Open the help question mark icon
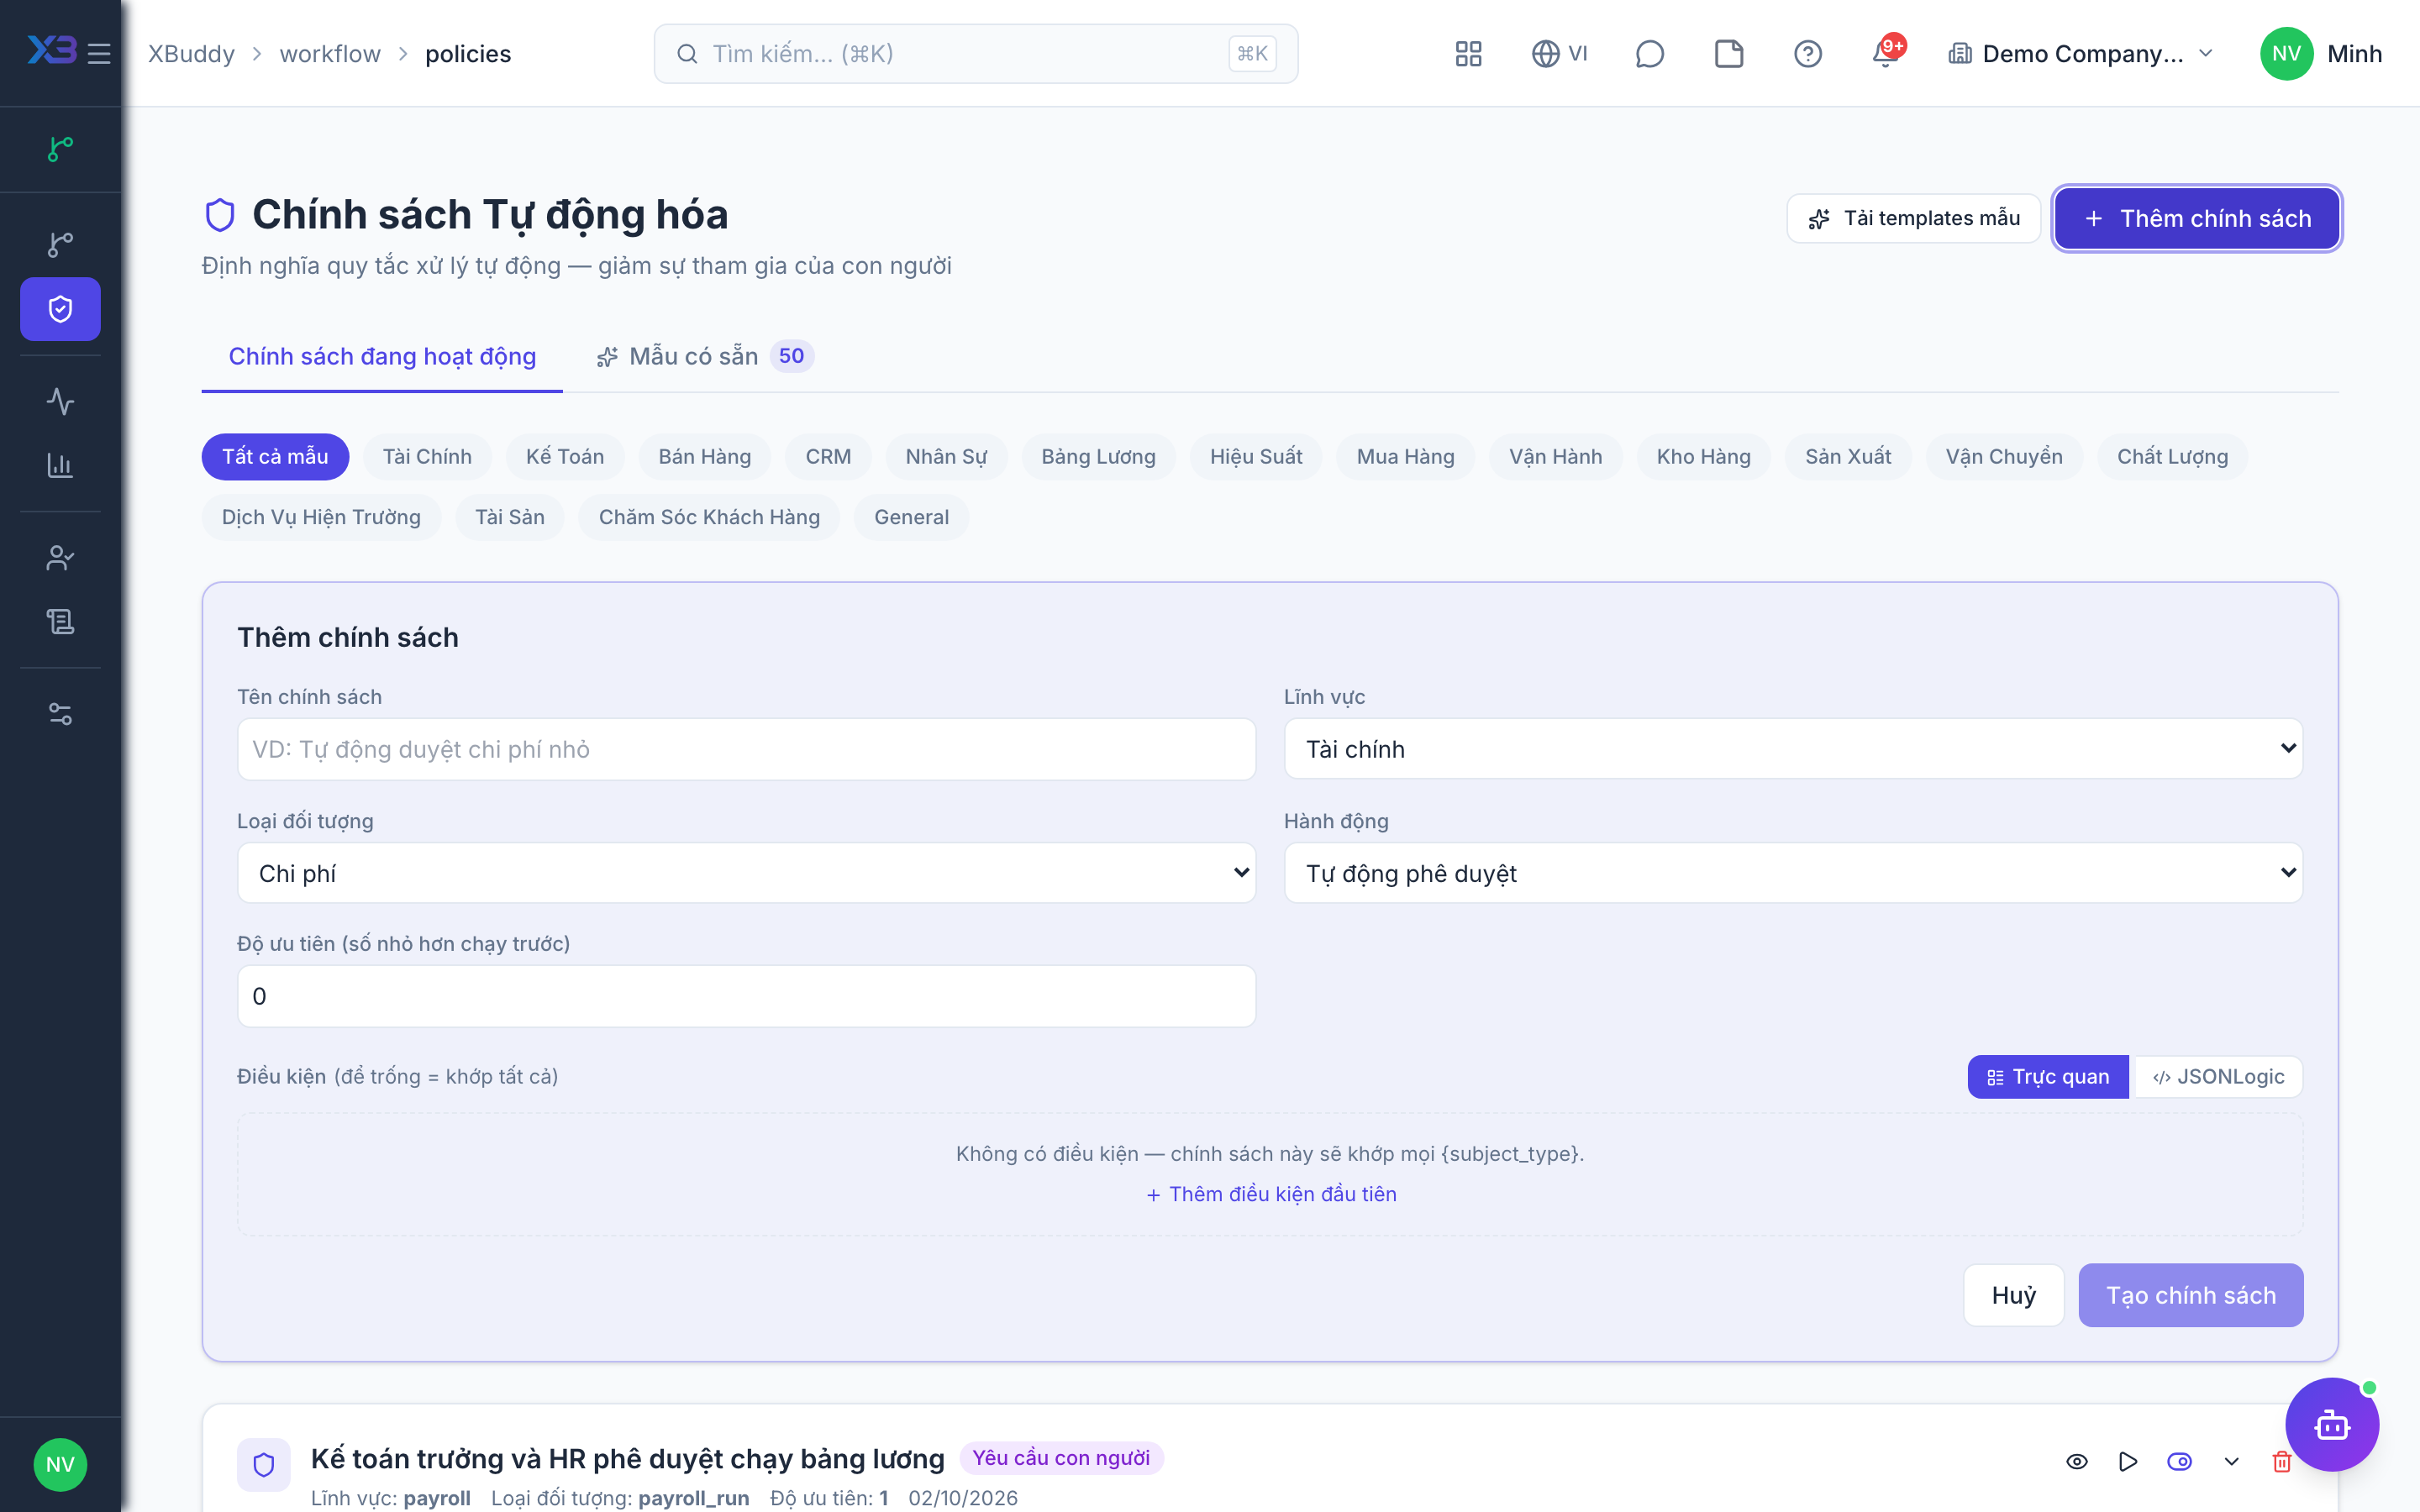The image size is (2420, 1512). pyautogui.click(x=1808, y=53)
